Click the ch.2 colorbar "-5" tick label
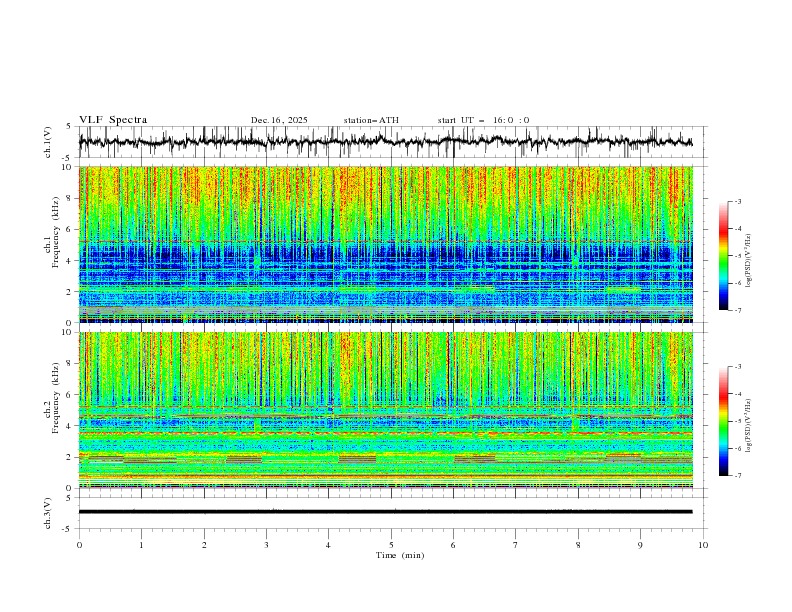The image size is (792, 612). pyautogui.click(x=737, y=421)
